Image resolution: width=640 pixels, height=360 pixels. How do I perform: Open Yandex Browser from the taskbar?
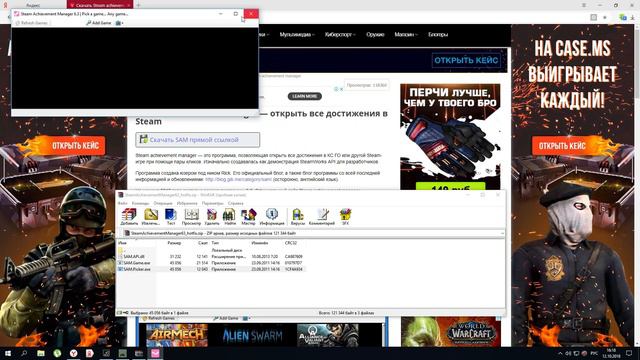[73, 353]
